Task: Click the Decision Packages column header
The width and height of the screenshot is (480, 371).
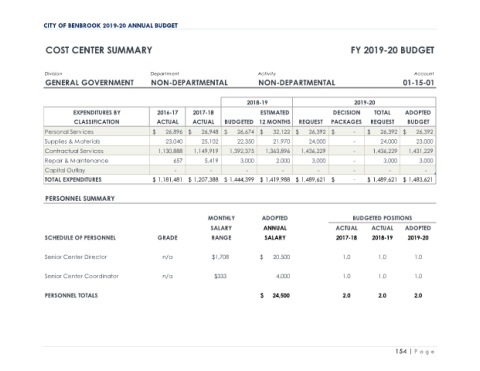Action: tap(346, 117)
